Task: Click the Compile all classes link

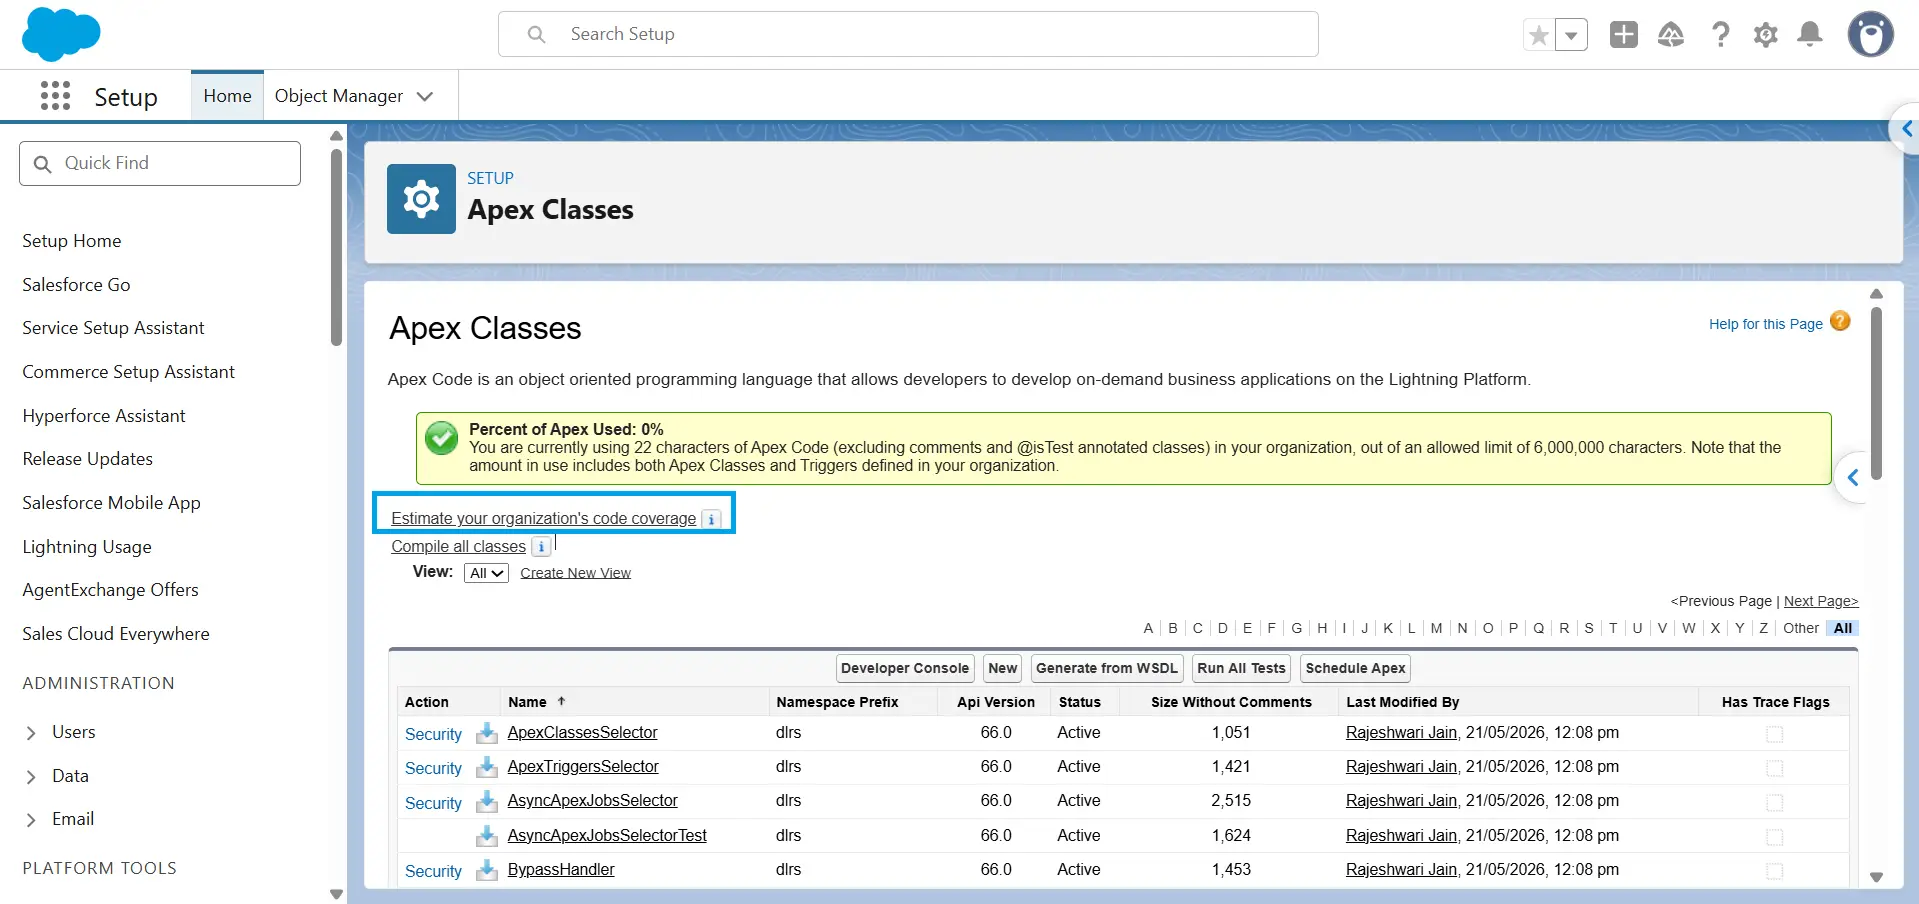Action: point(458,546)
